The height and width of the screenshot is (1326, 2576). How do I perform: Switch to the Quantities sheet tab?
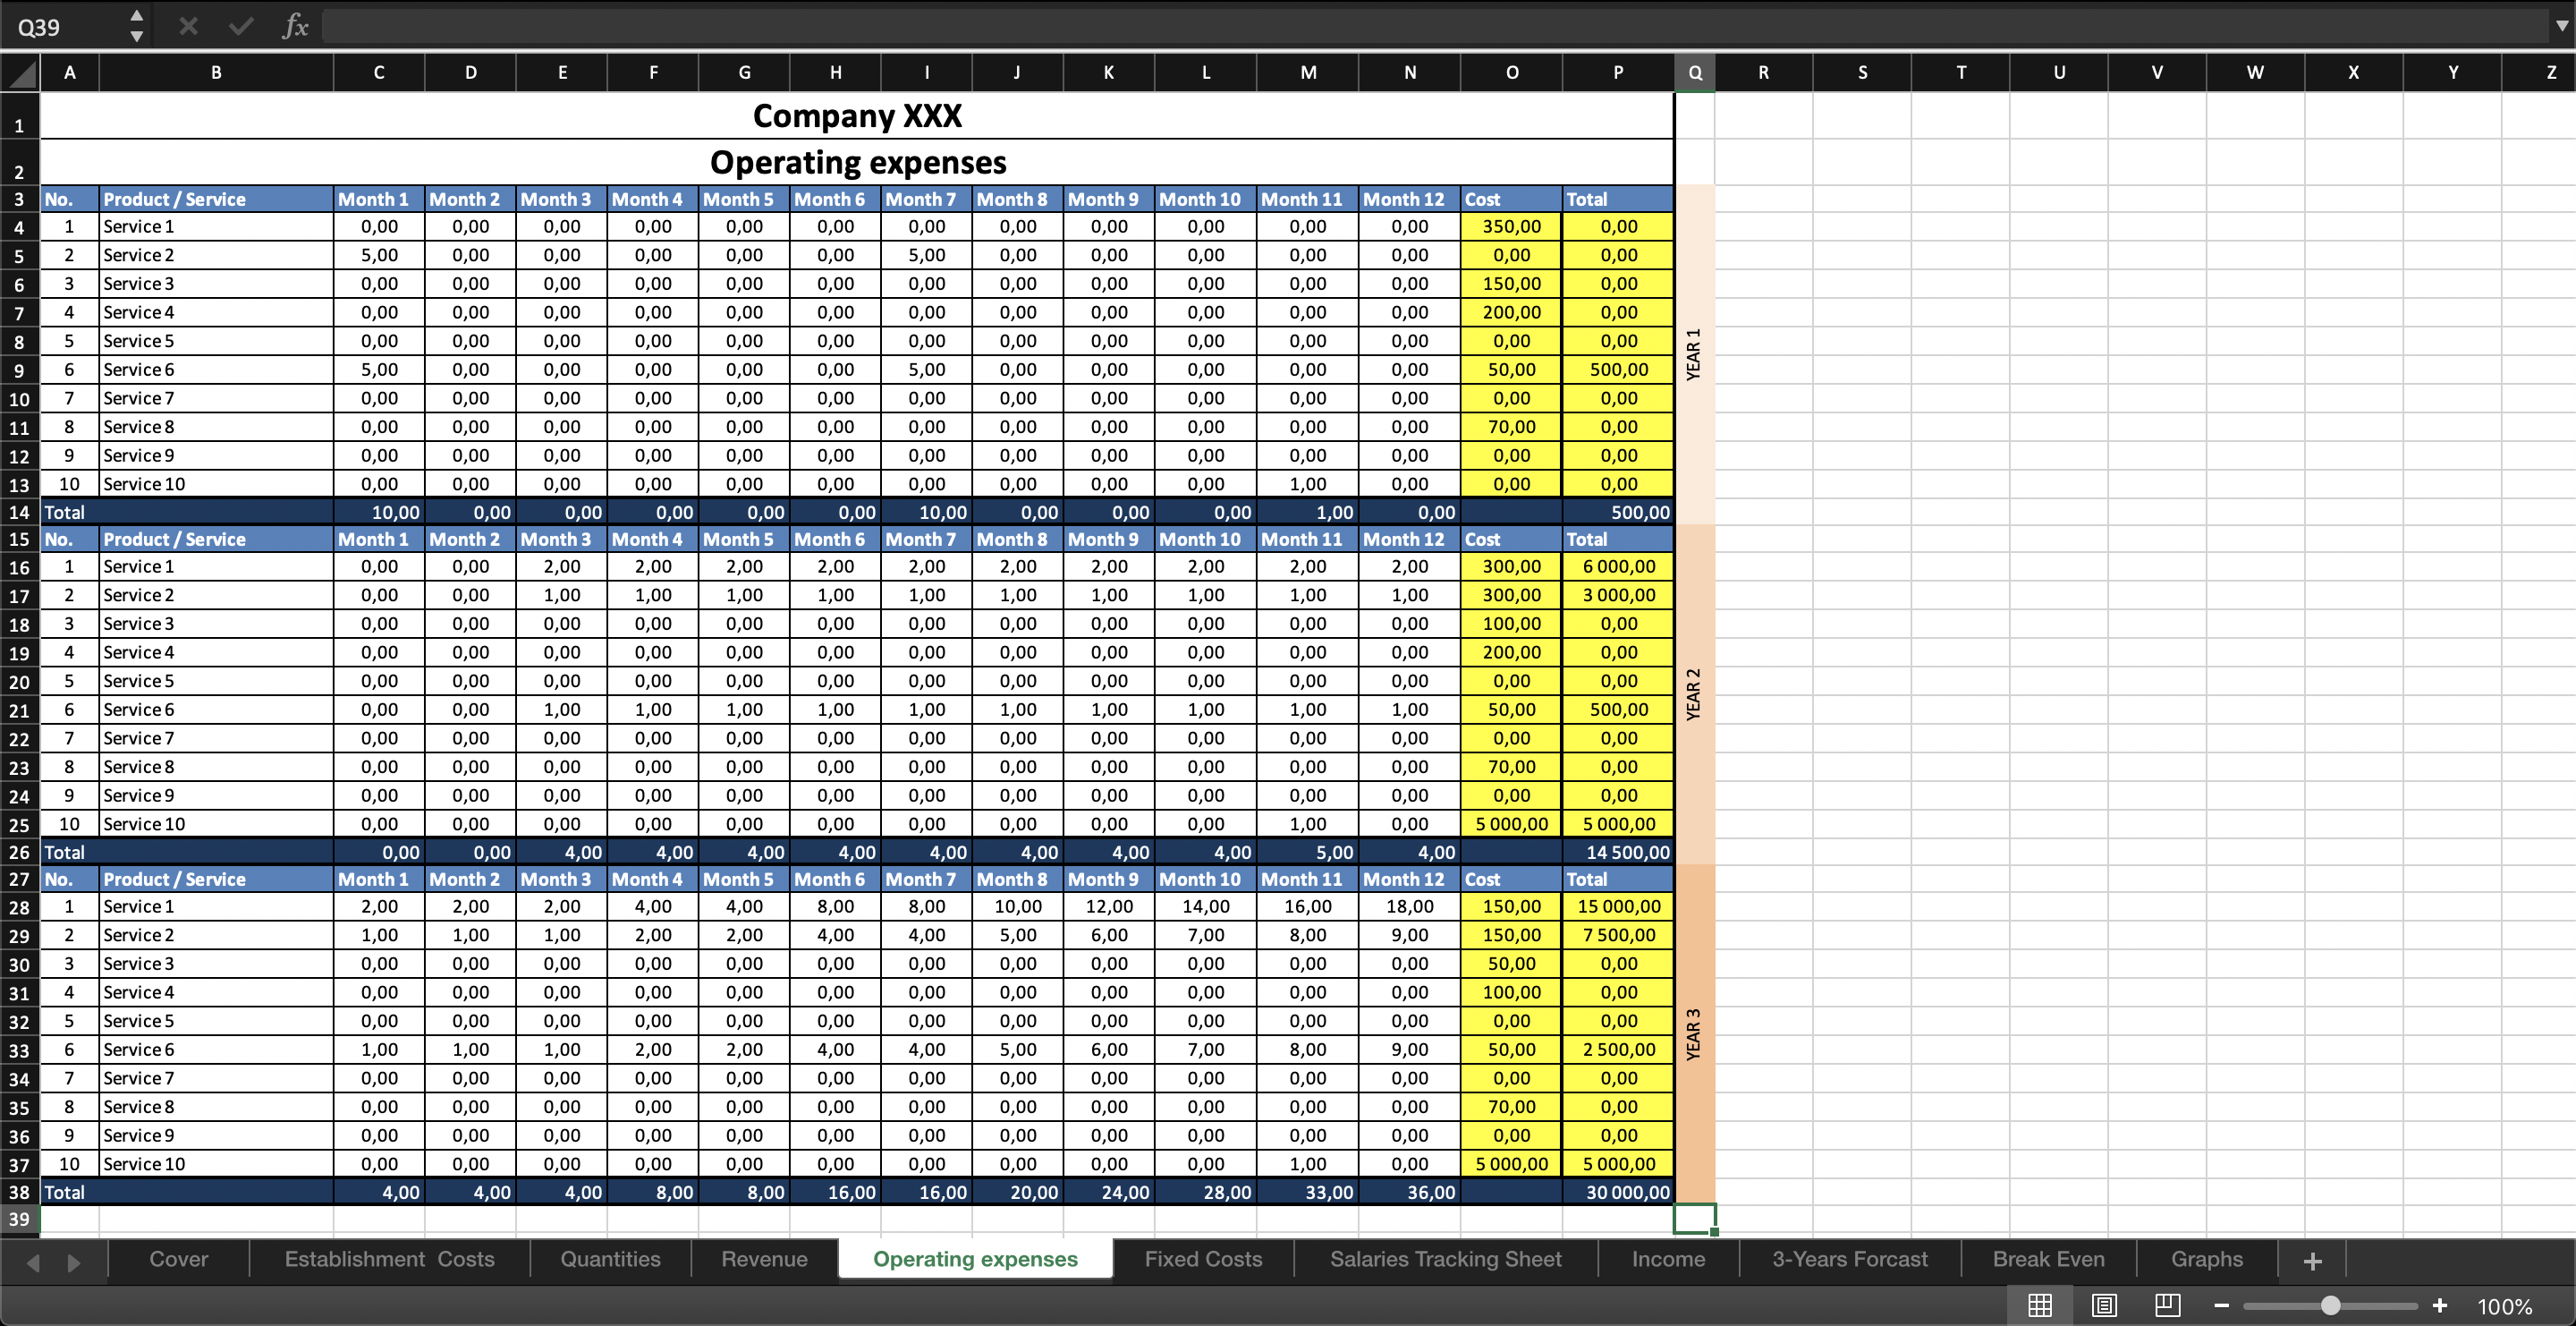tap(610, 1260)
